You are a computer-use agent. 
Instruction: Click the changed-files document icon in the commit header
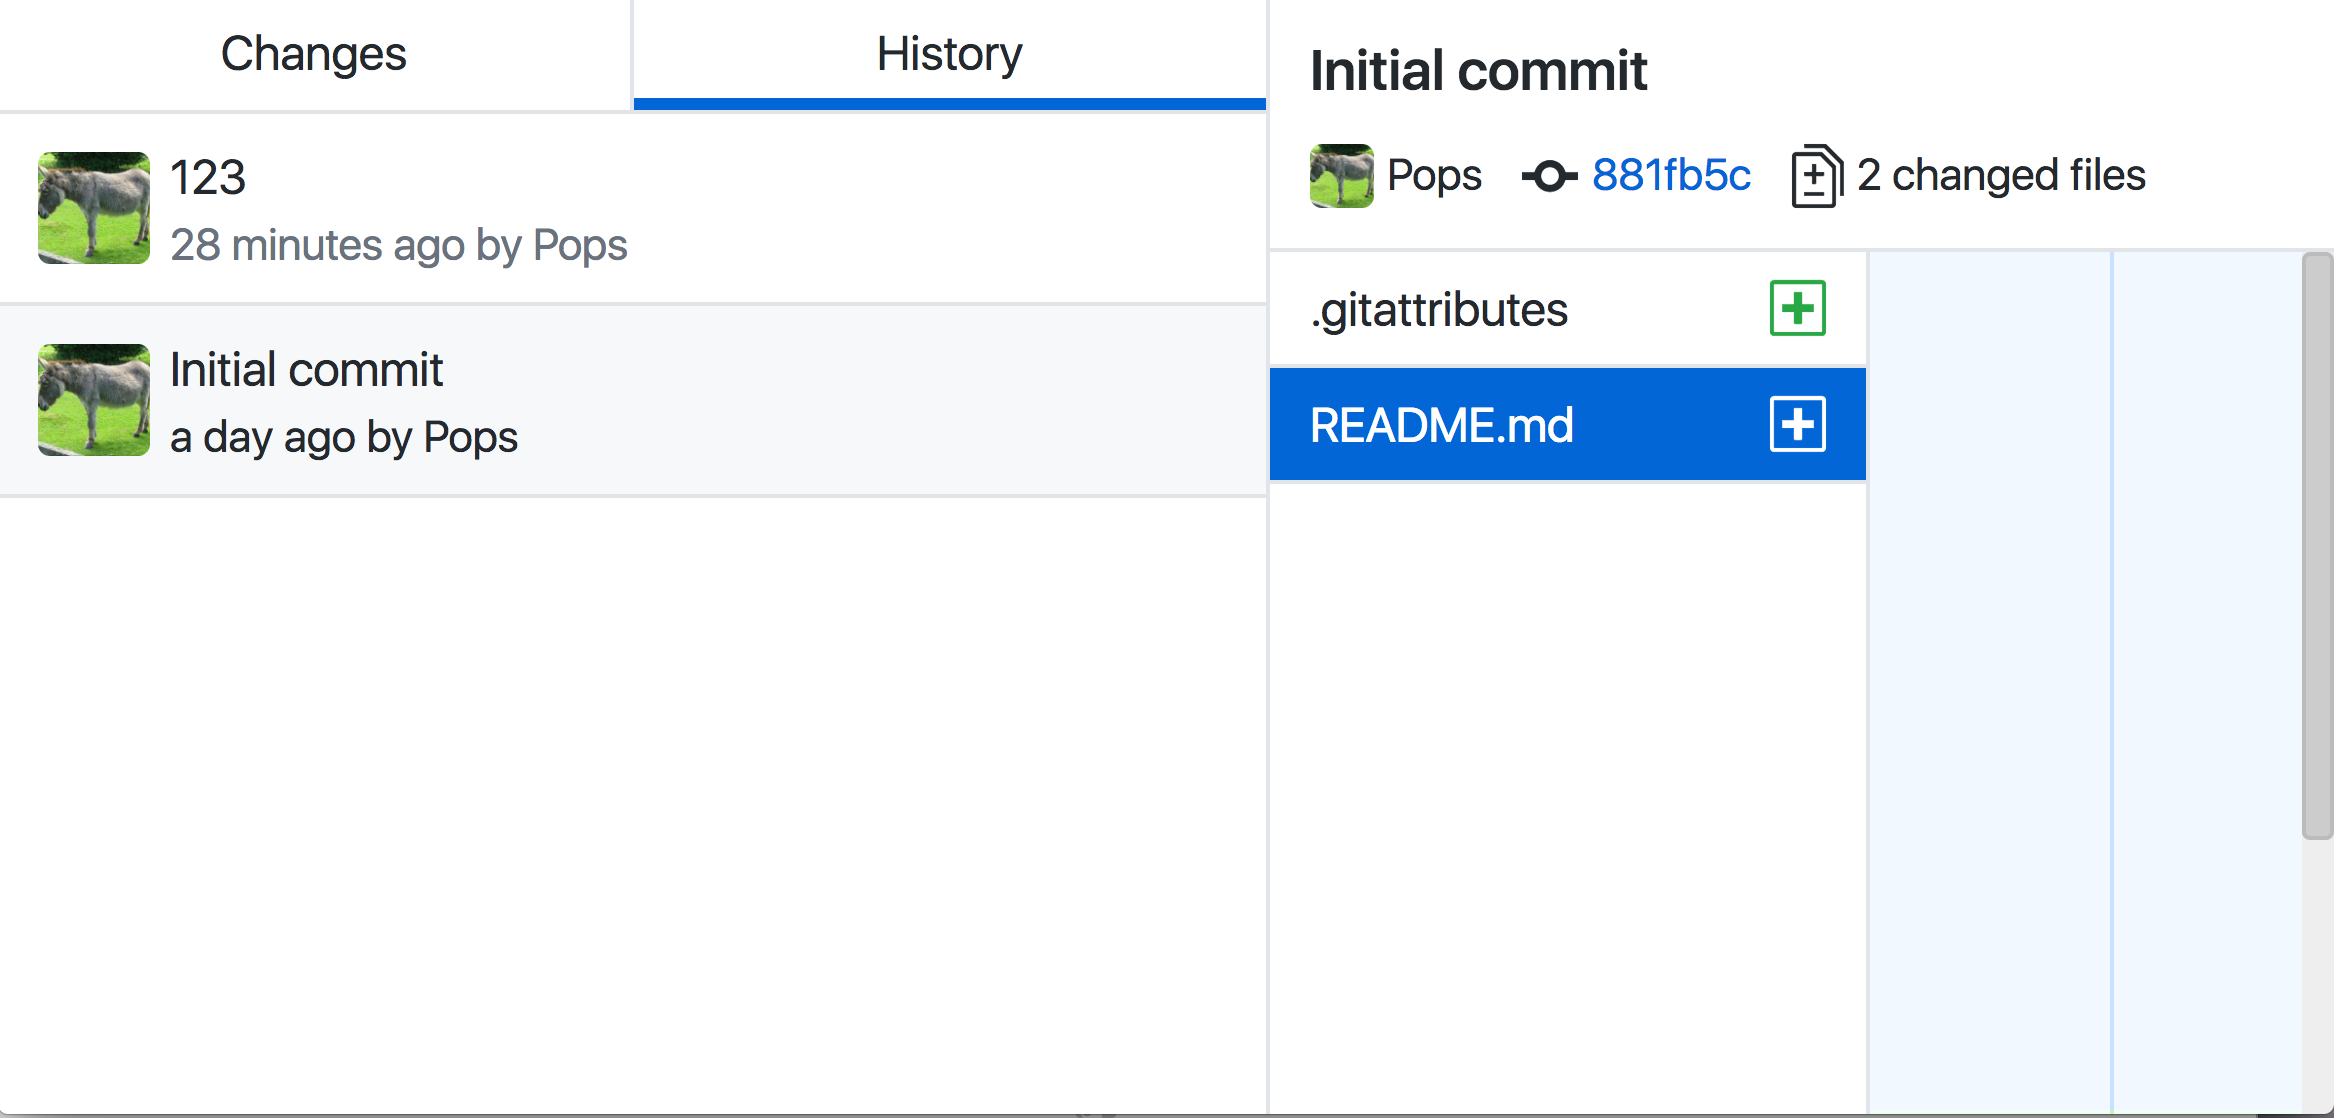pos(1815,174)
